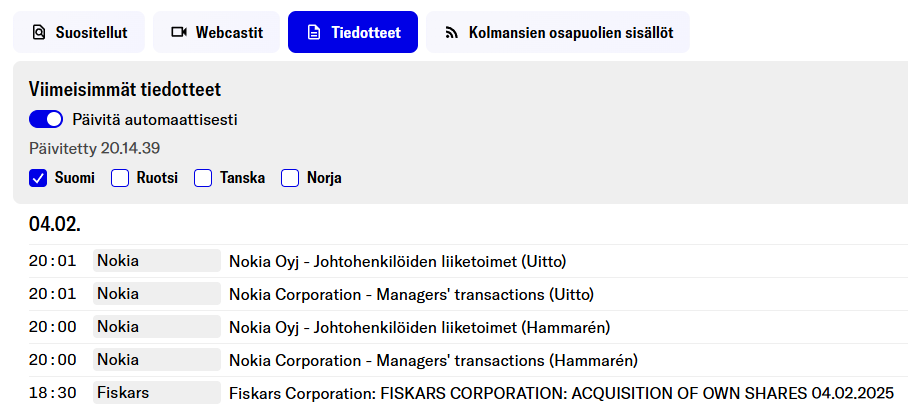Tick the Norja checkbox
This screenshot has height=409, width=908.
290,178
